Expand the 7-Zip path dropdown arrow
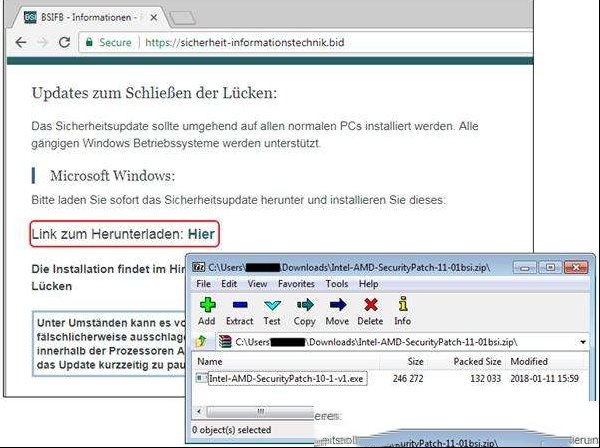The width and height of the screenshot is (600, 448). [x=583, y=342]
